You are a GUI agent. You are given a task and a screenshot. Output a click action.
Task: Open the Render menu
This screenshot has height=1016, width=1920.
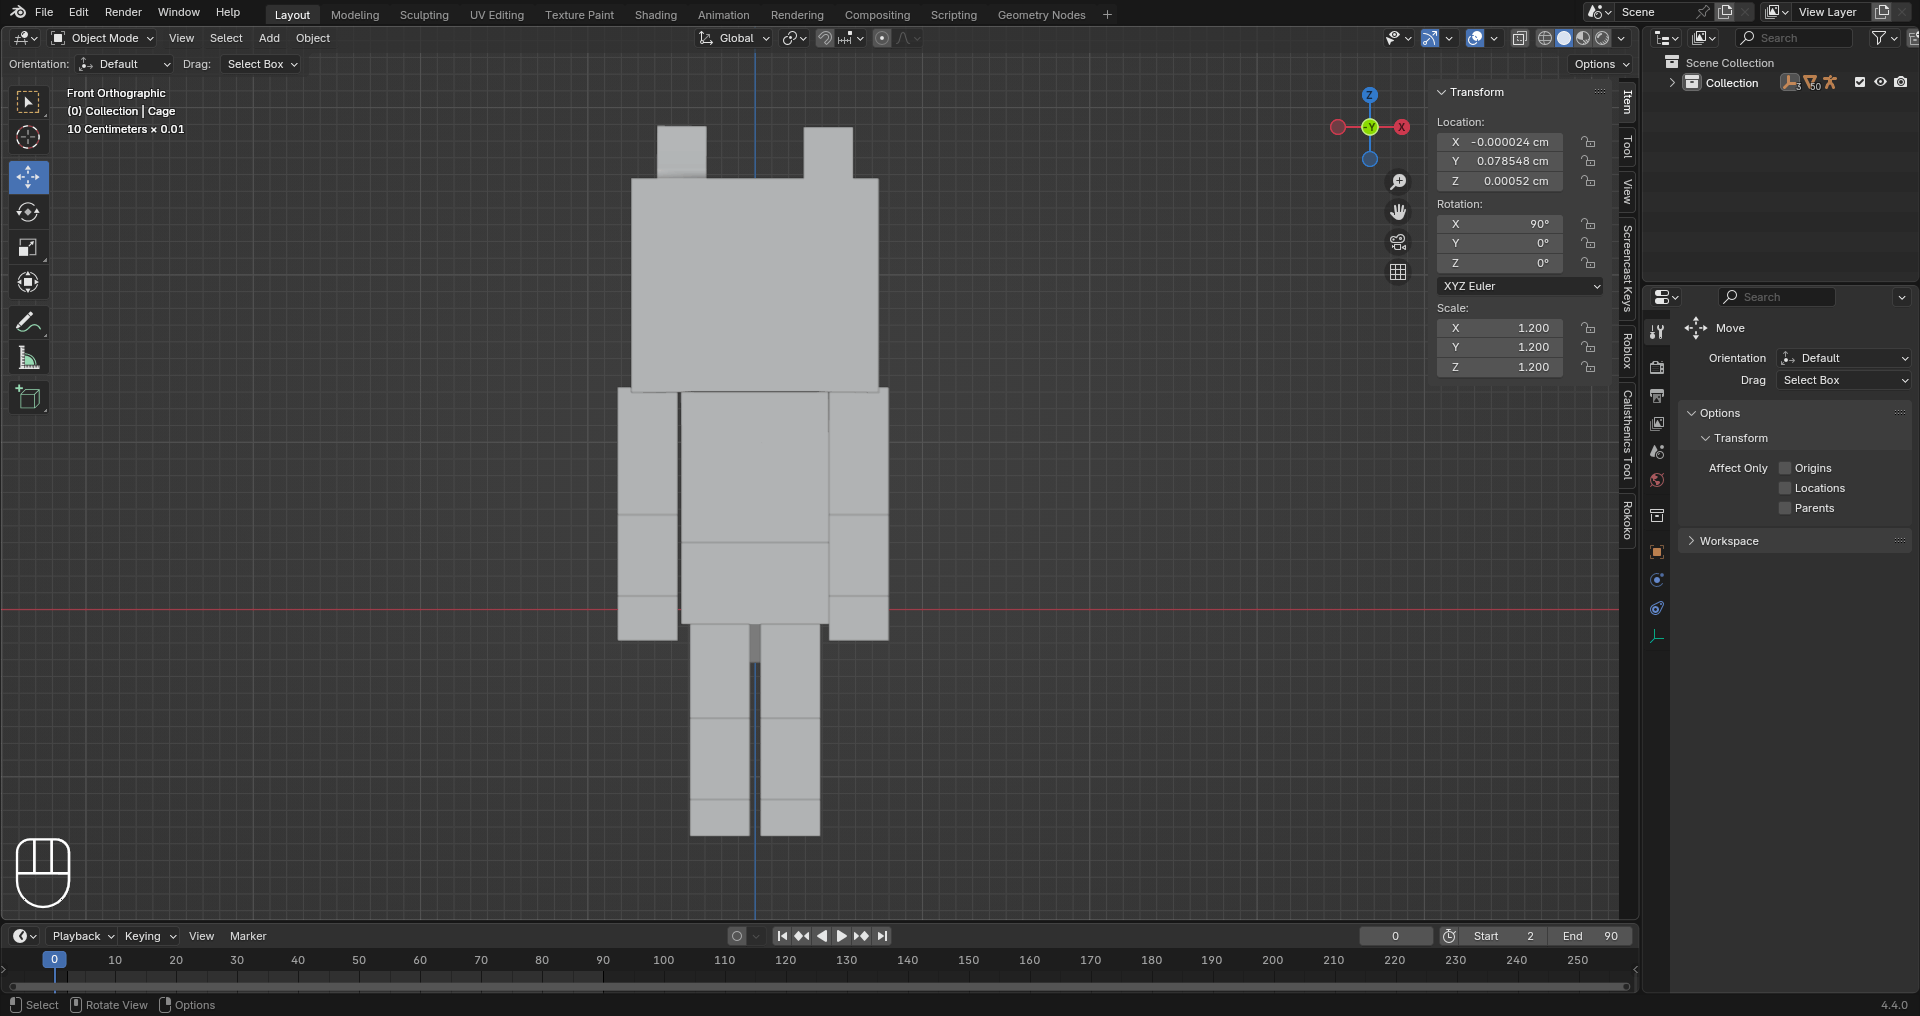coord(123,12)
